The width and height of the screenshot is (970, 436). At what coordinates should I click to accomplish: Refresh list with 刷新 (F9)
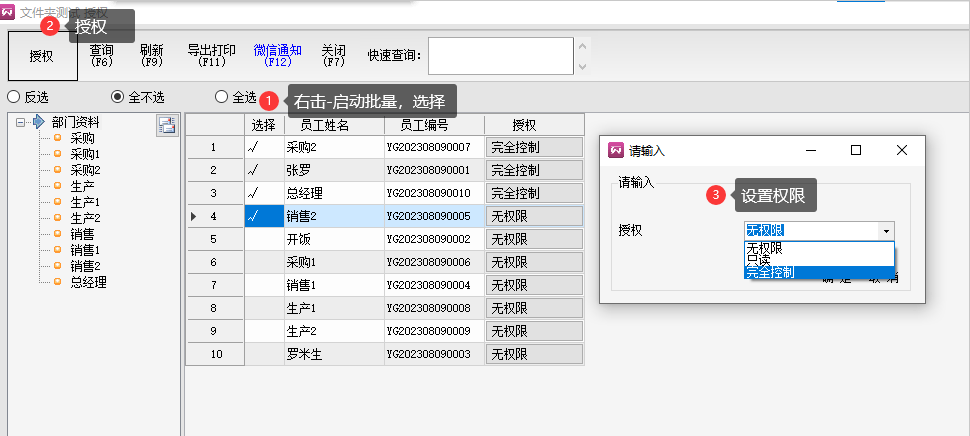pos(151,55)
